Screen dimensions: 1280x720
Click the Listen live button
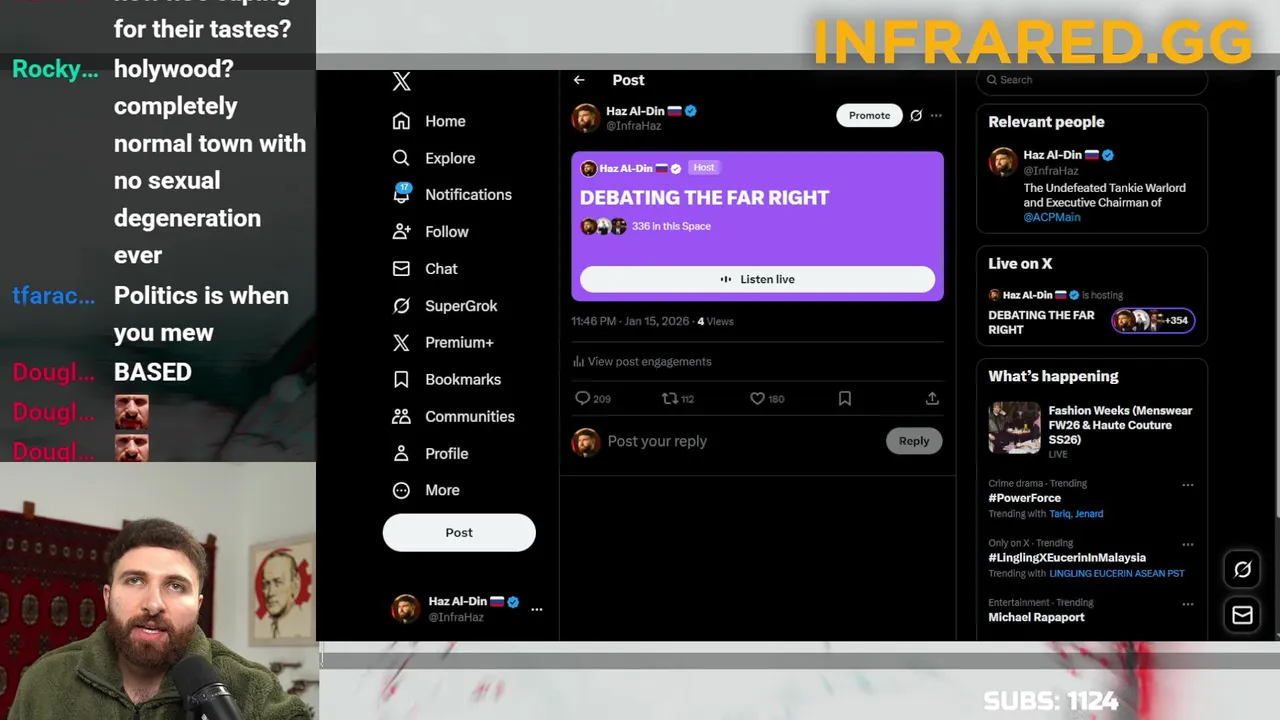757,279
